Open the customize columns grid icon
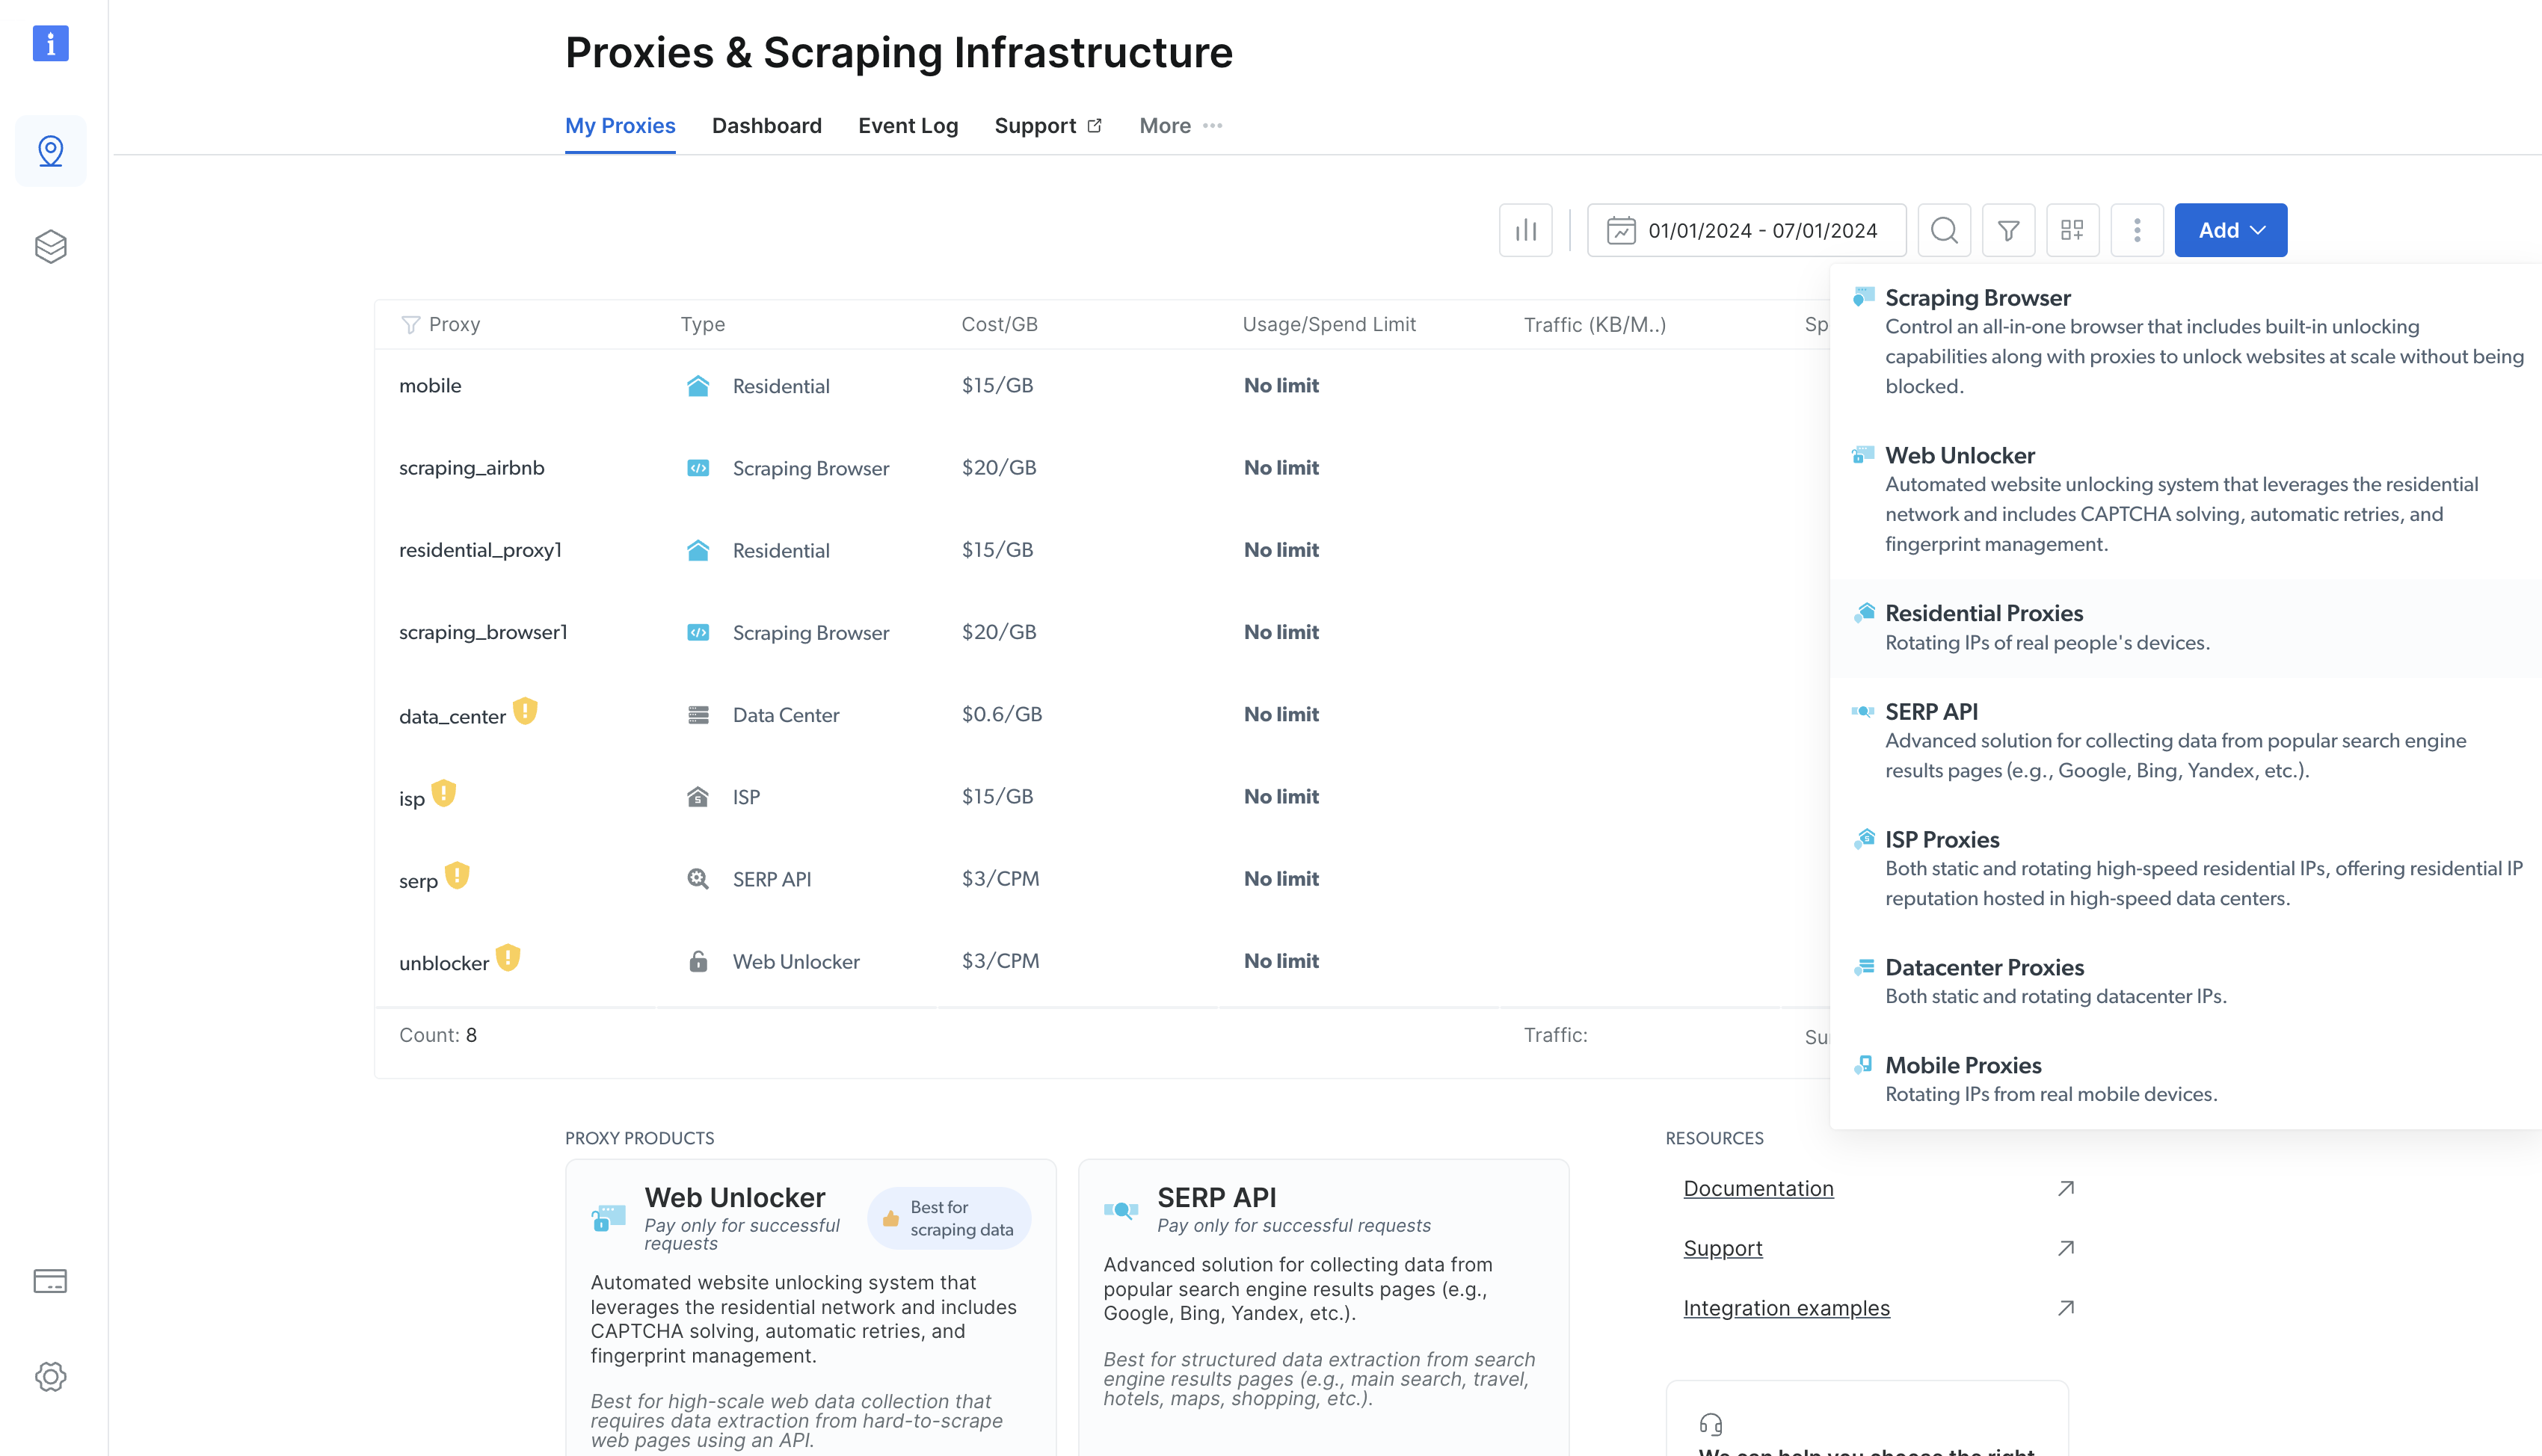The height and width of the screenshot is (1456, 2542). [2072, 230]
